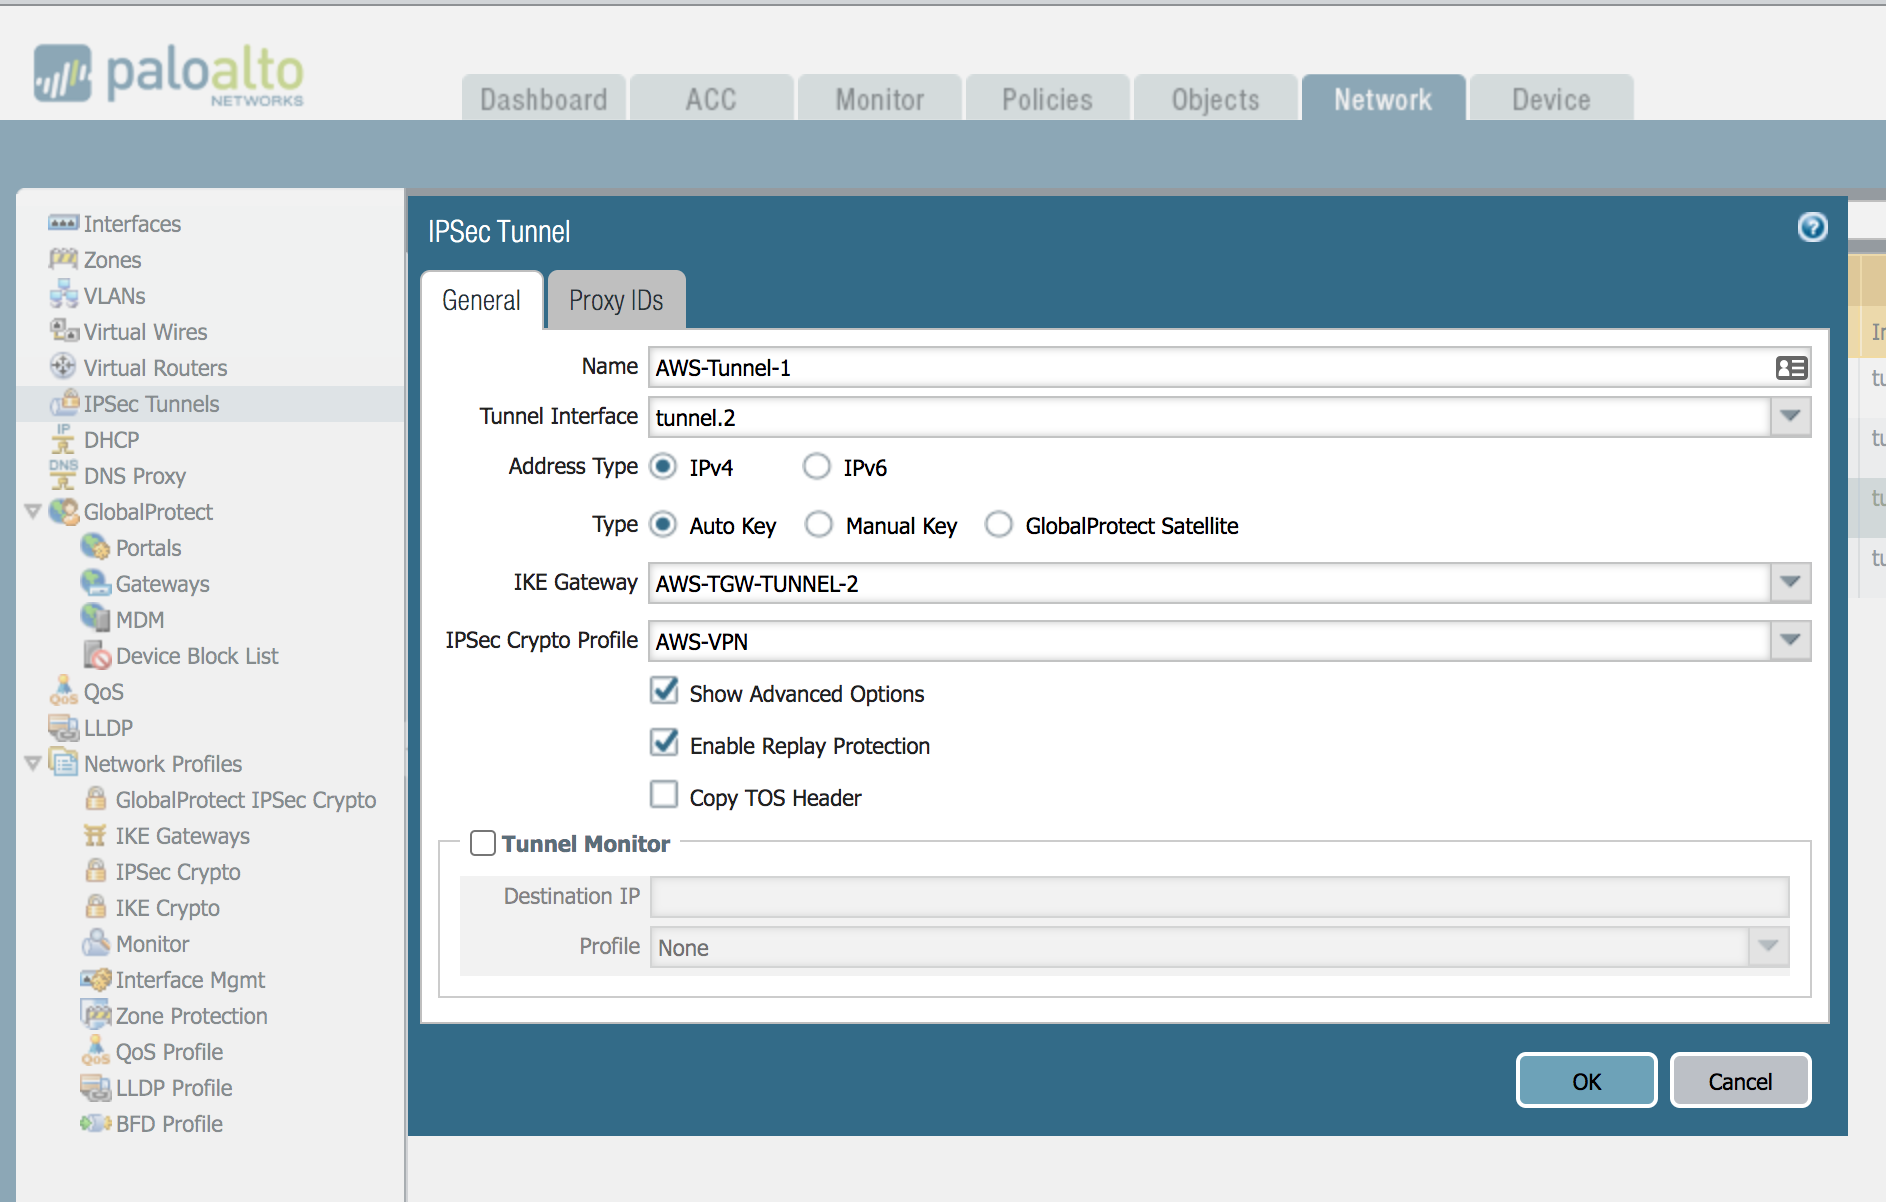Choose the Manual Key type option

tap(819, 525)
